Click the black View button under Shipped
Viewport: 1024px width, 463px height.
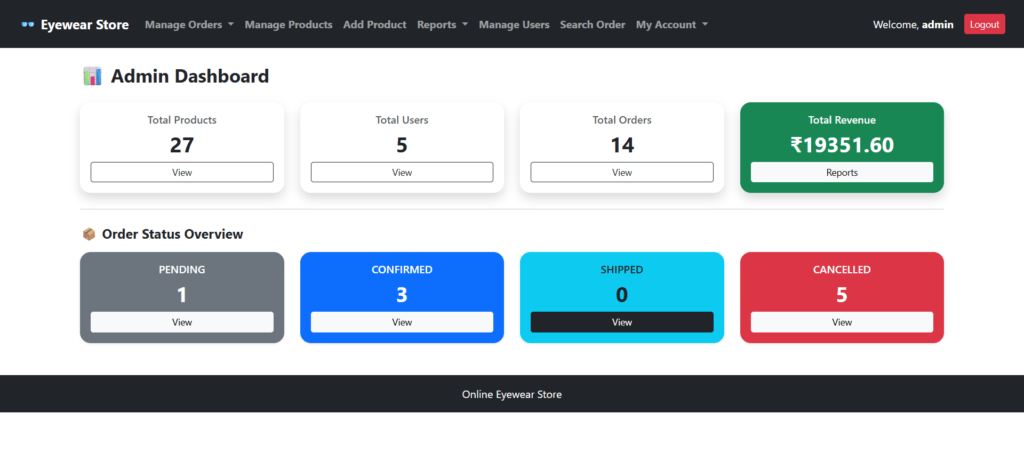[x=622, y=322]
